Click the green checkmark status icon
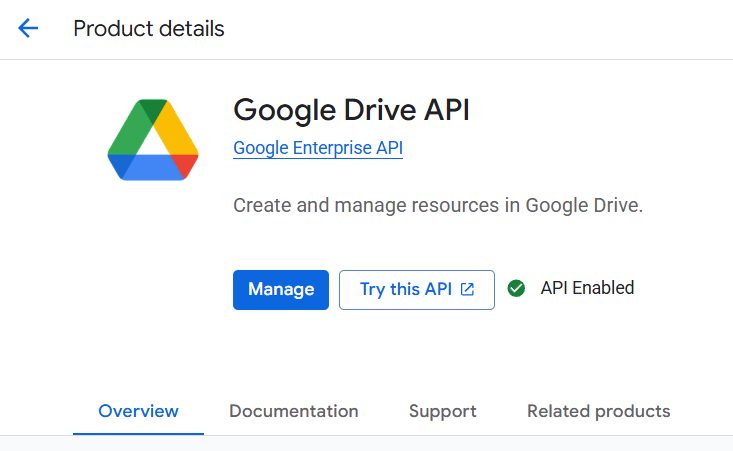733x451 pixels. (x=516, y=288)
